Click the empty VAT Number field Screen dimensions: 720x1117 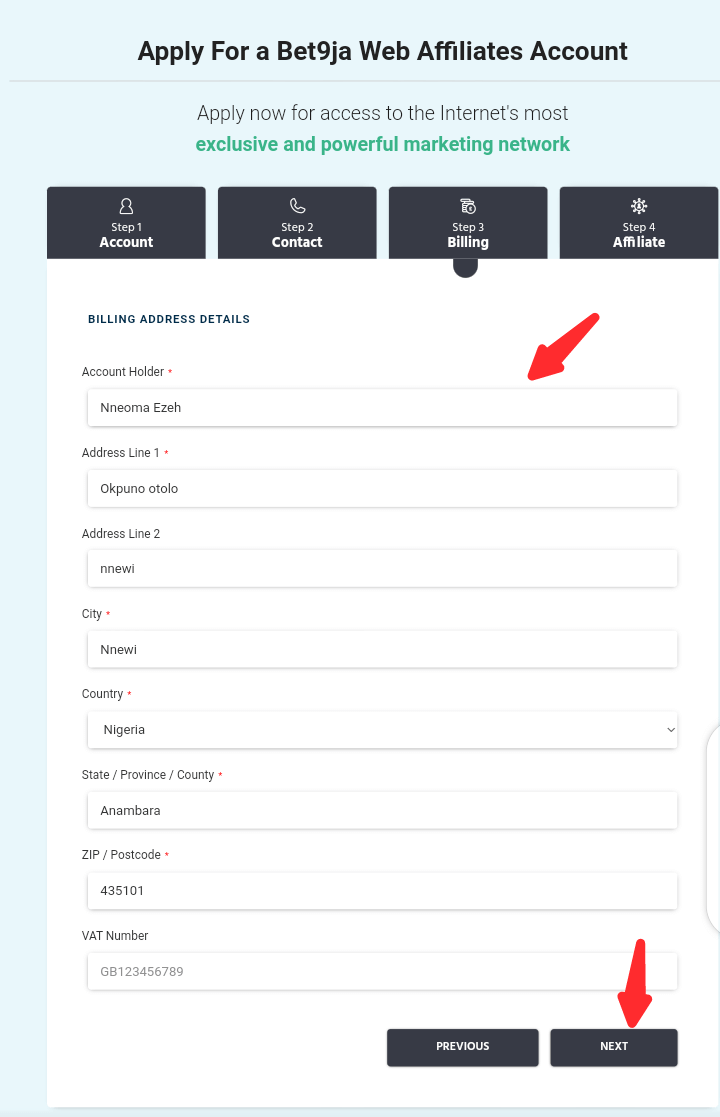click(x=382, y=971)
